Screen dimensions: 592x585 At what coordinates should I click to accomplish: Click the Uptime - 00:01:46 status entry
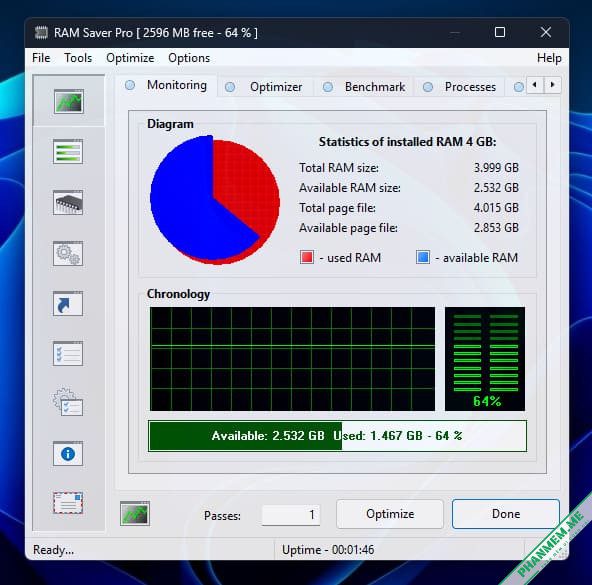328,550
